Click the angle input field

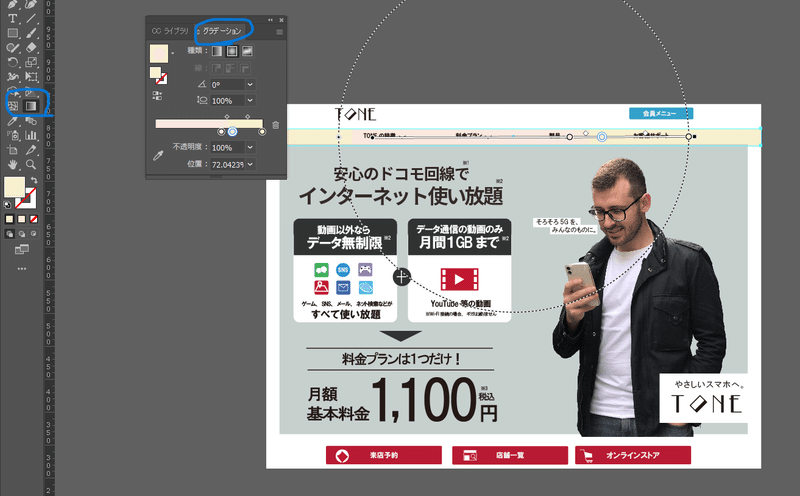click(228, 85)
